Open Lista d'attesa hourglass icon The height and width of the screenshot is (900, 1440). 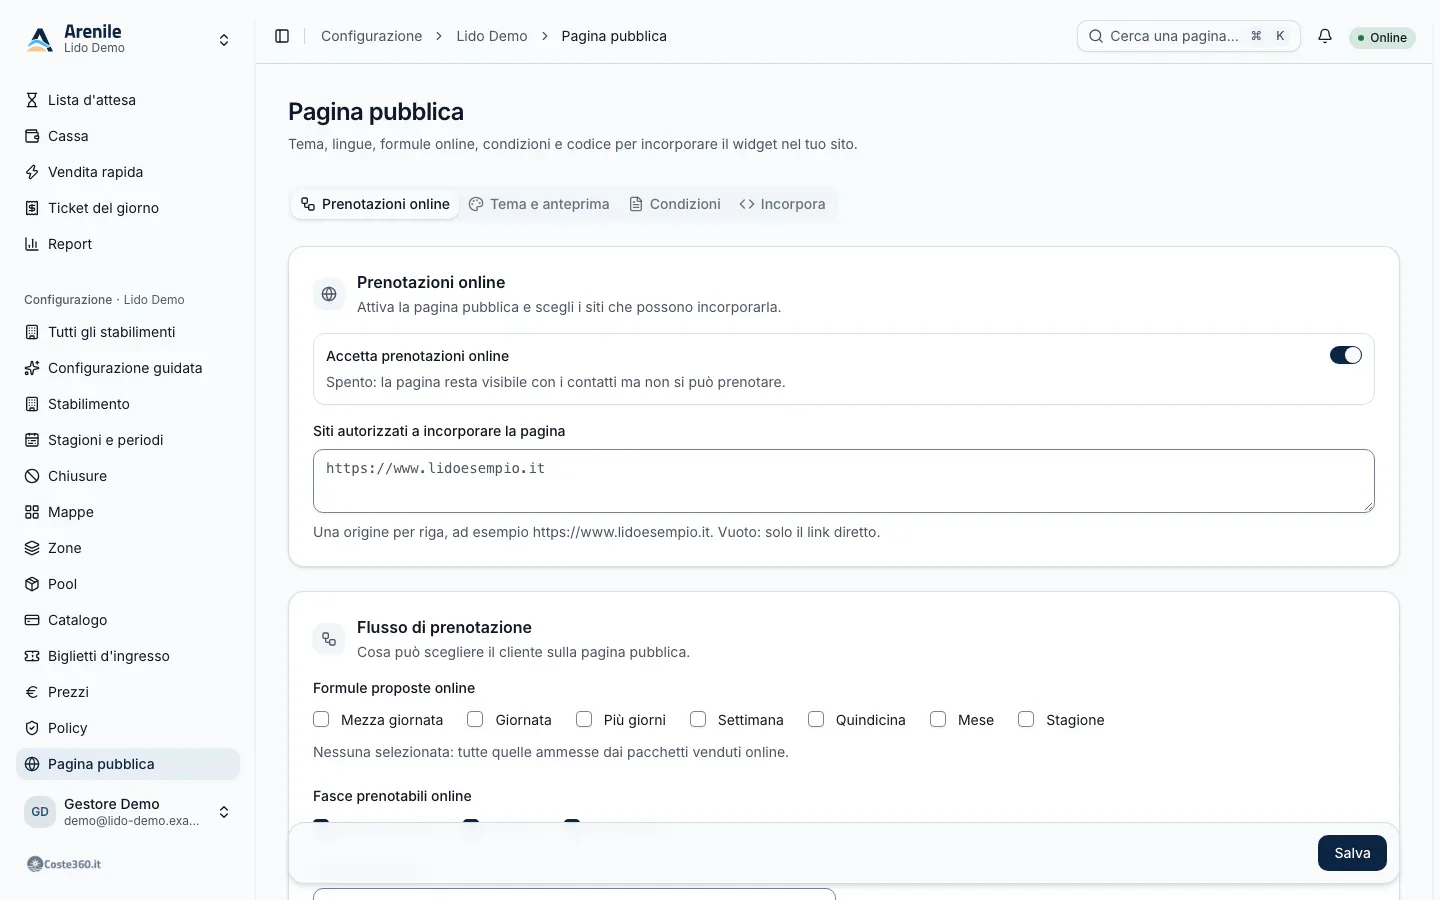pyautogui.click(x=32, y=100)
